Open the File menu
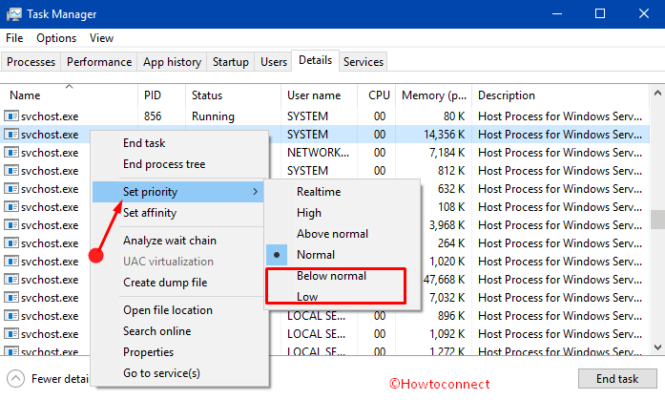The height and width of the screenshot is (400, 665). tap(15, 38)
